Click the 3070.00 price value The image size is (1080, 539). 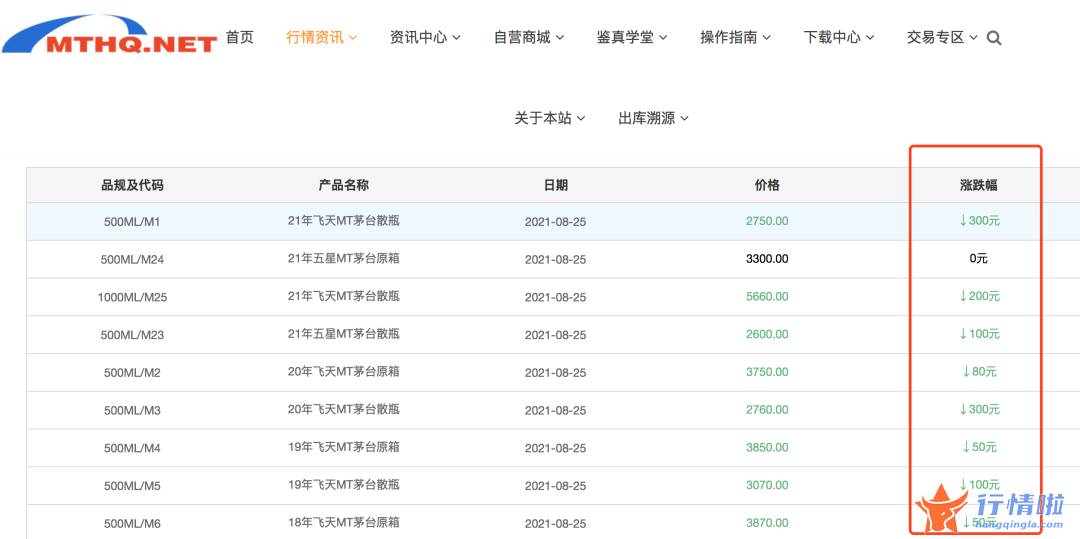tap(767, 486)
